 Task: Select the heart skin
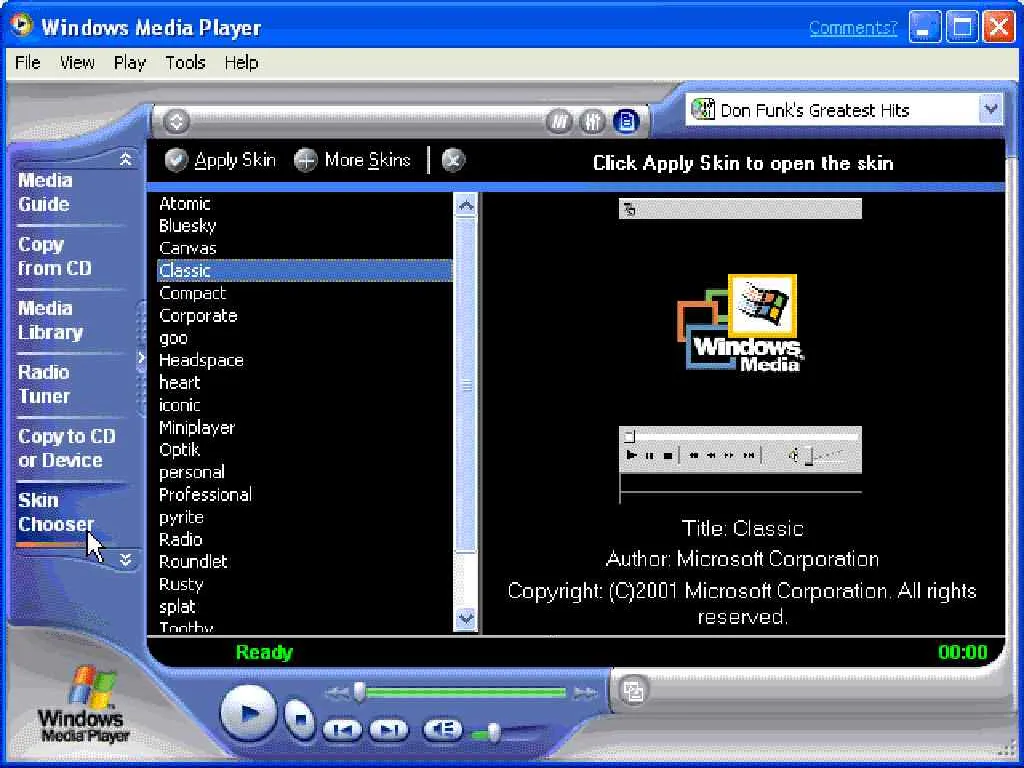point(304,382)
